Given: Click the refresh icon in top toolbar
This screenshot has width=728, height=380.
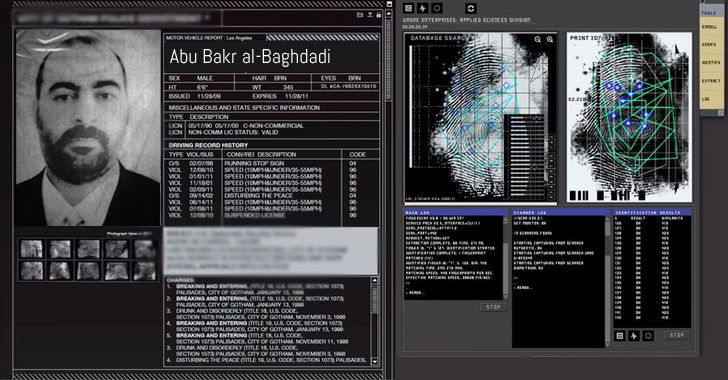Looking at the screenshot, I should (x=471, y=8).
